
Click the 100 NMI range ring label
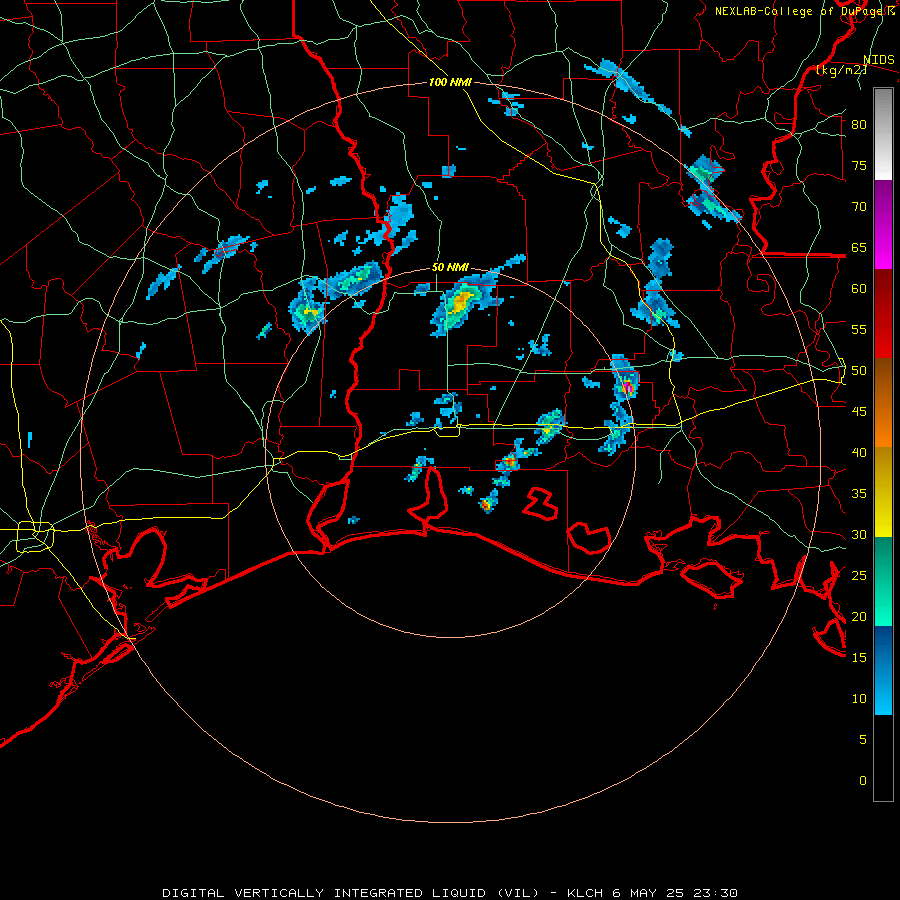pos(450,82)
